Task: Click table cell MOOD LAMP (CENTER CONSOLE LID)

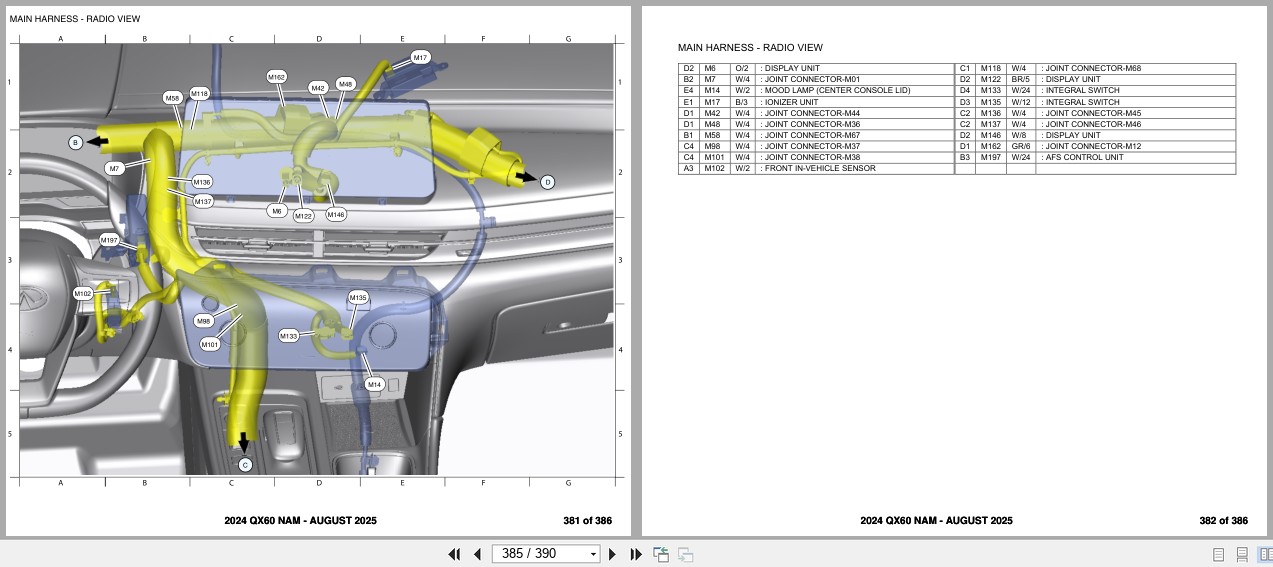Action: [x=855, y=91]
